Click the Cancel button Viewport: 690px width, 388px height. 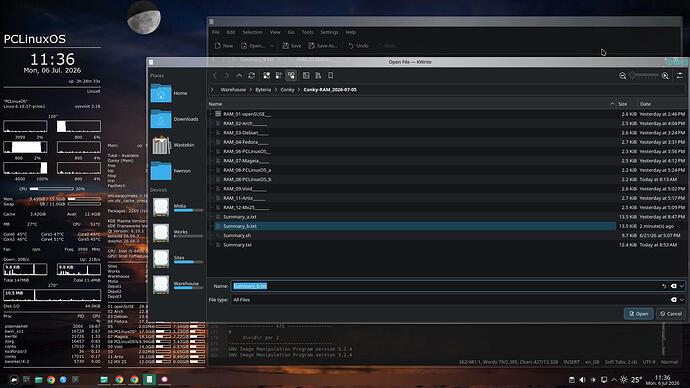point(671,314)
